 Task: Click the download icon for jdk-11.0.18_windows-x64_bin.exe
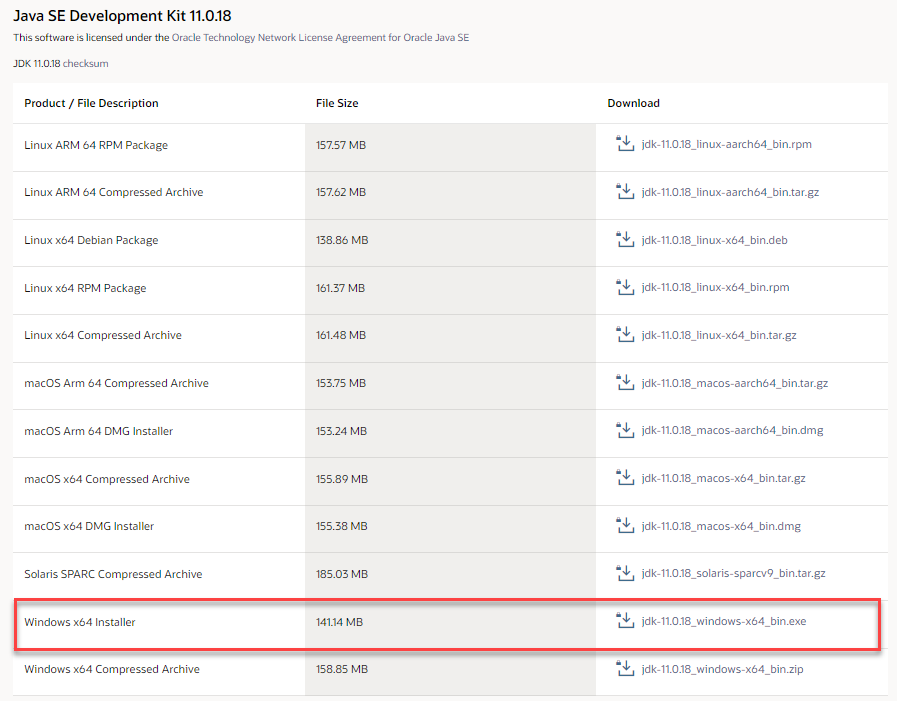pyautogui.click(x=625, y=622)
